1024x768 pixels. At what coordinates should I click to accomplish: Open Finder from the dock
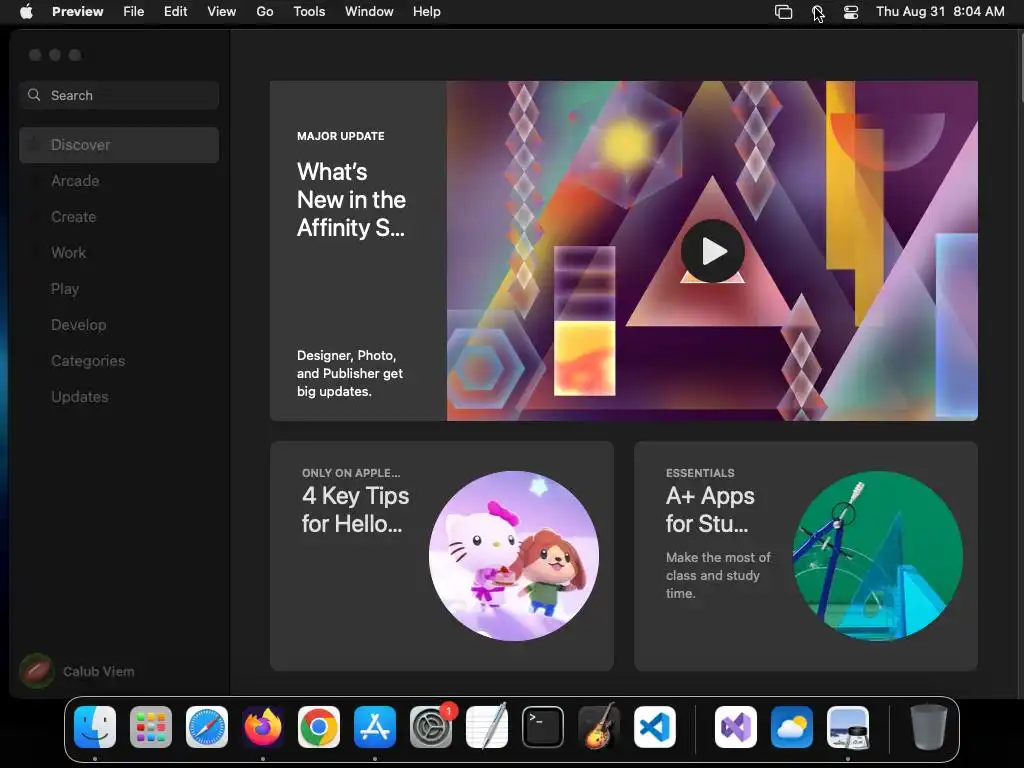tap(95, 727)
